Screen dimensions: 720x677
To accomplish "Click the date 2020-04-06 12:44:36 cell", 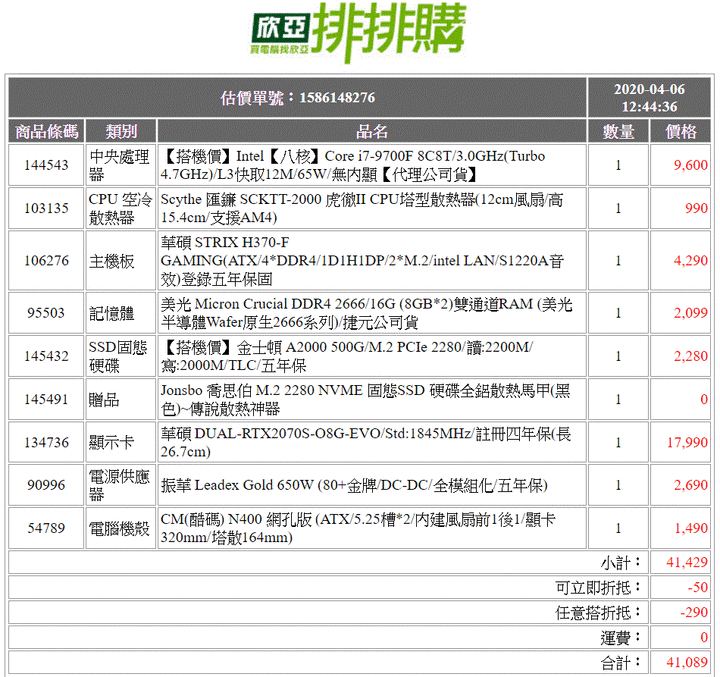I will point(649,97).
